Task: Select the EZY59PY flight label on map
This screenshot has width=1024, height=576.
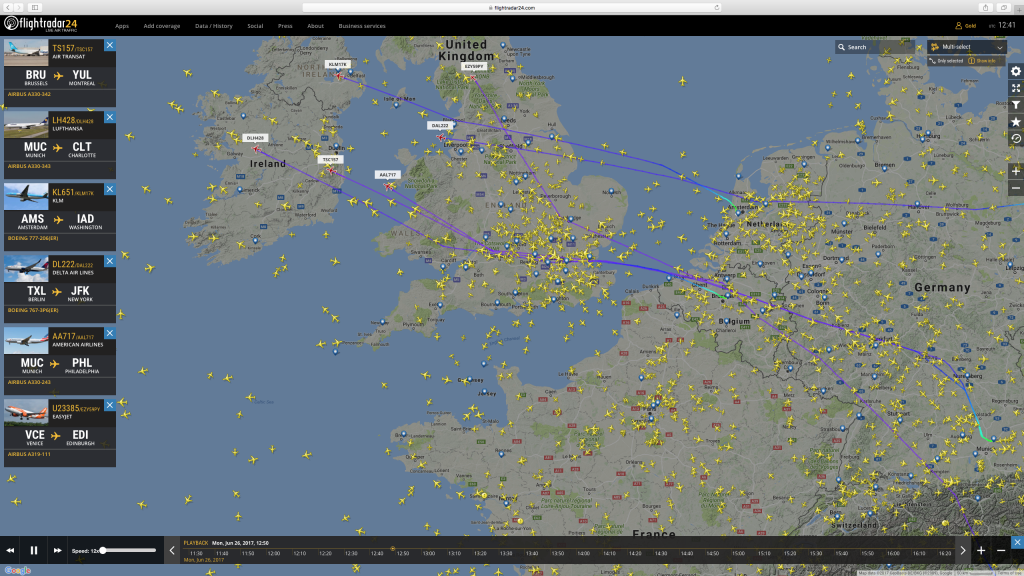Action: pyautogui.click(x=473, y=67)
